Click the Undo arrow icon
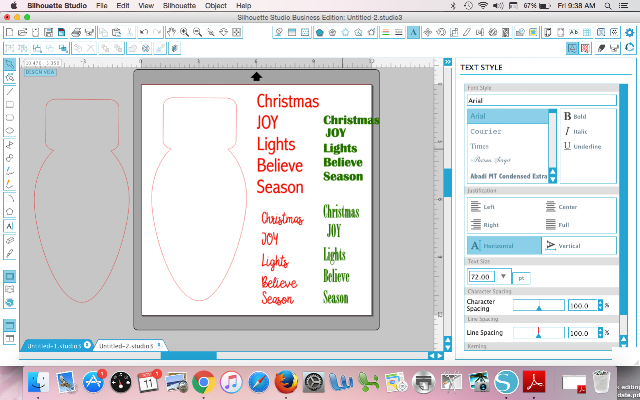The image size is (640, 400). [x=144, y=32]
